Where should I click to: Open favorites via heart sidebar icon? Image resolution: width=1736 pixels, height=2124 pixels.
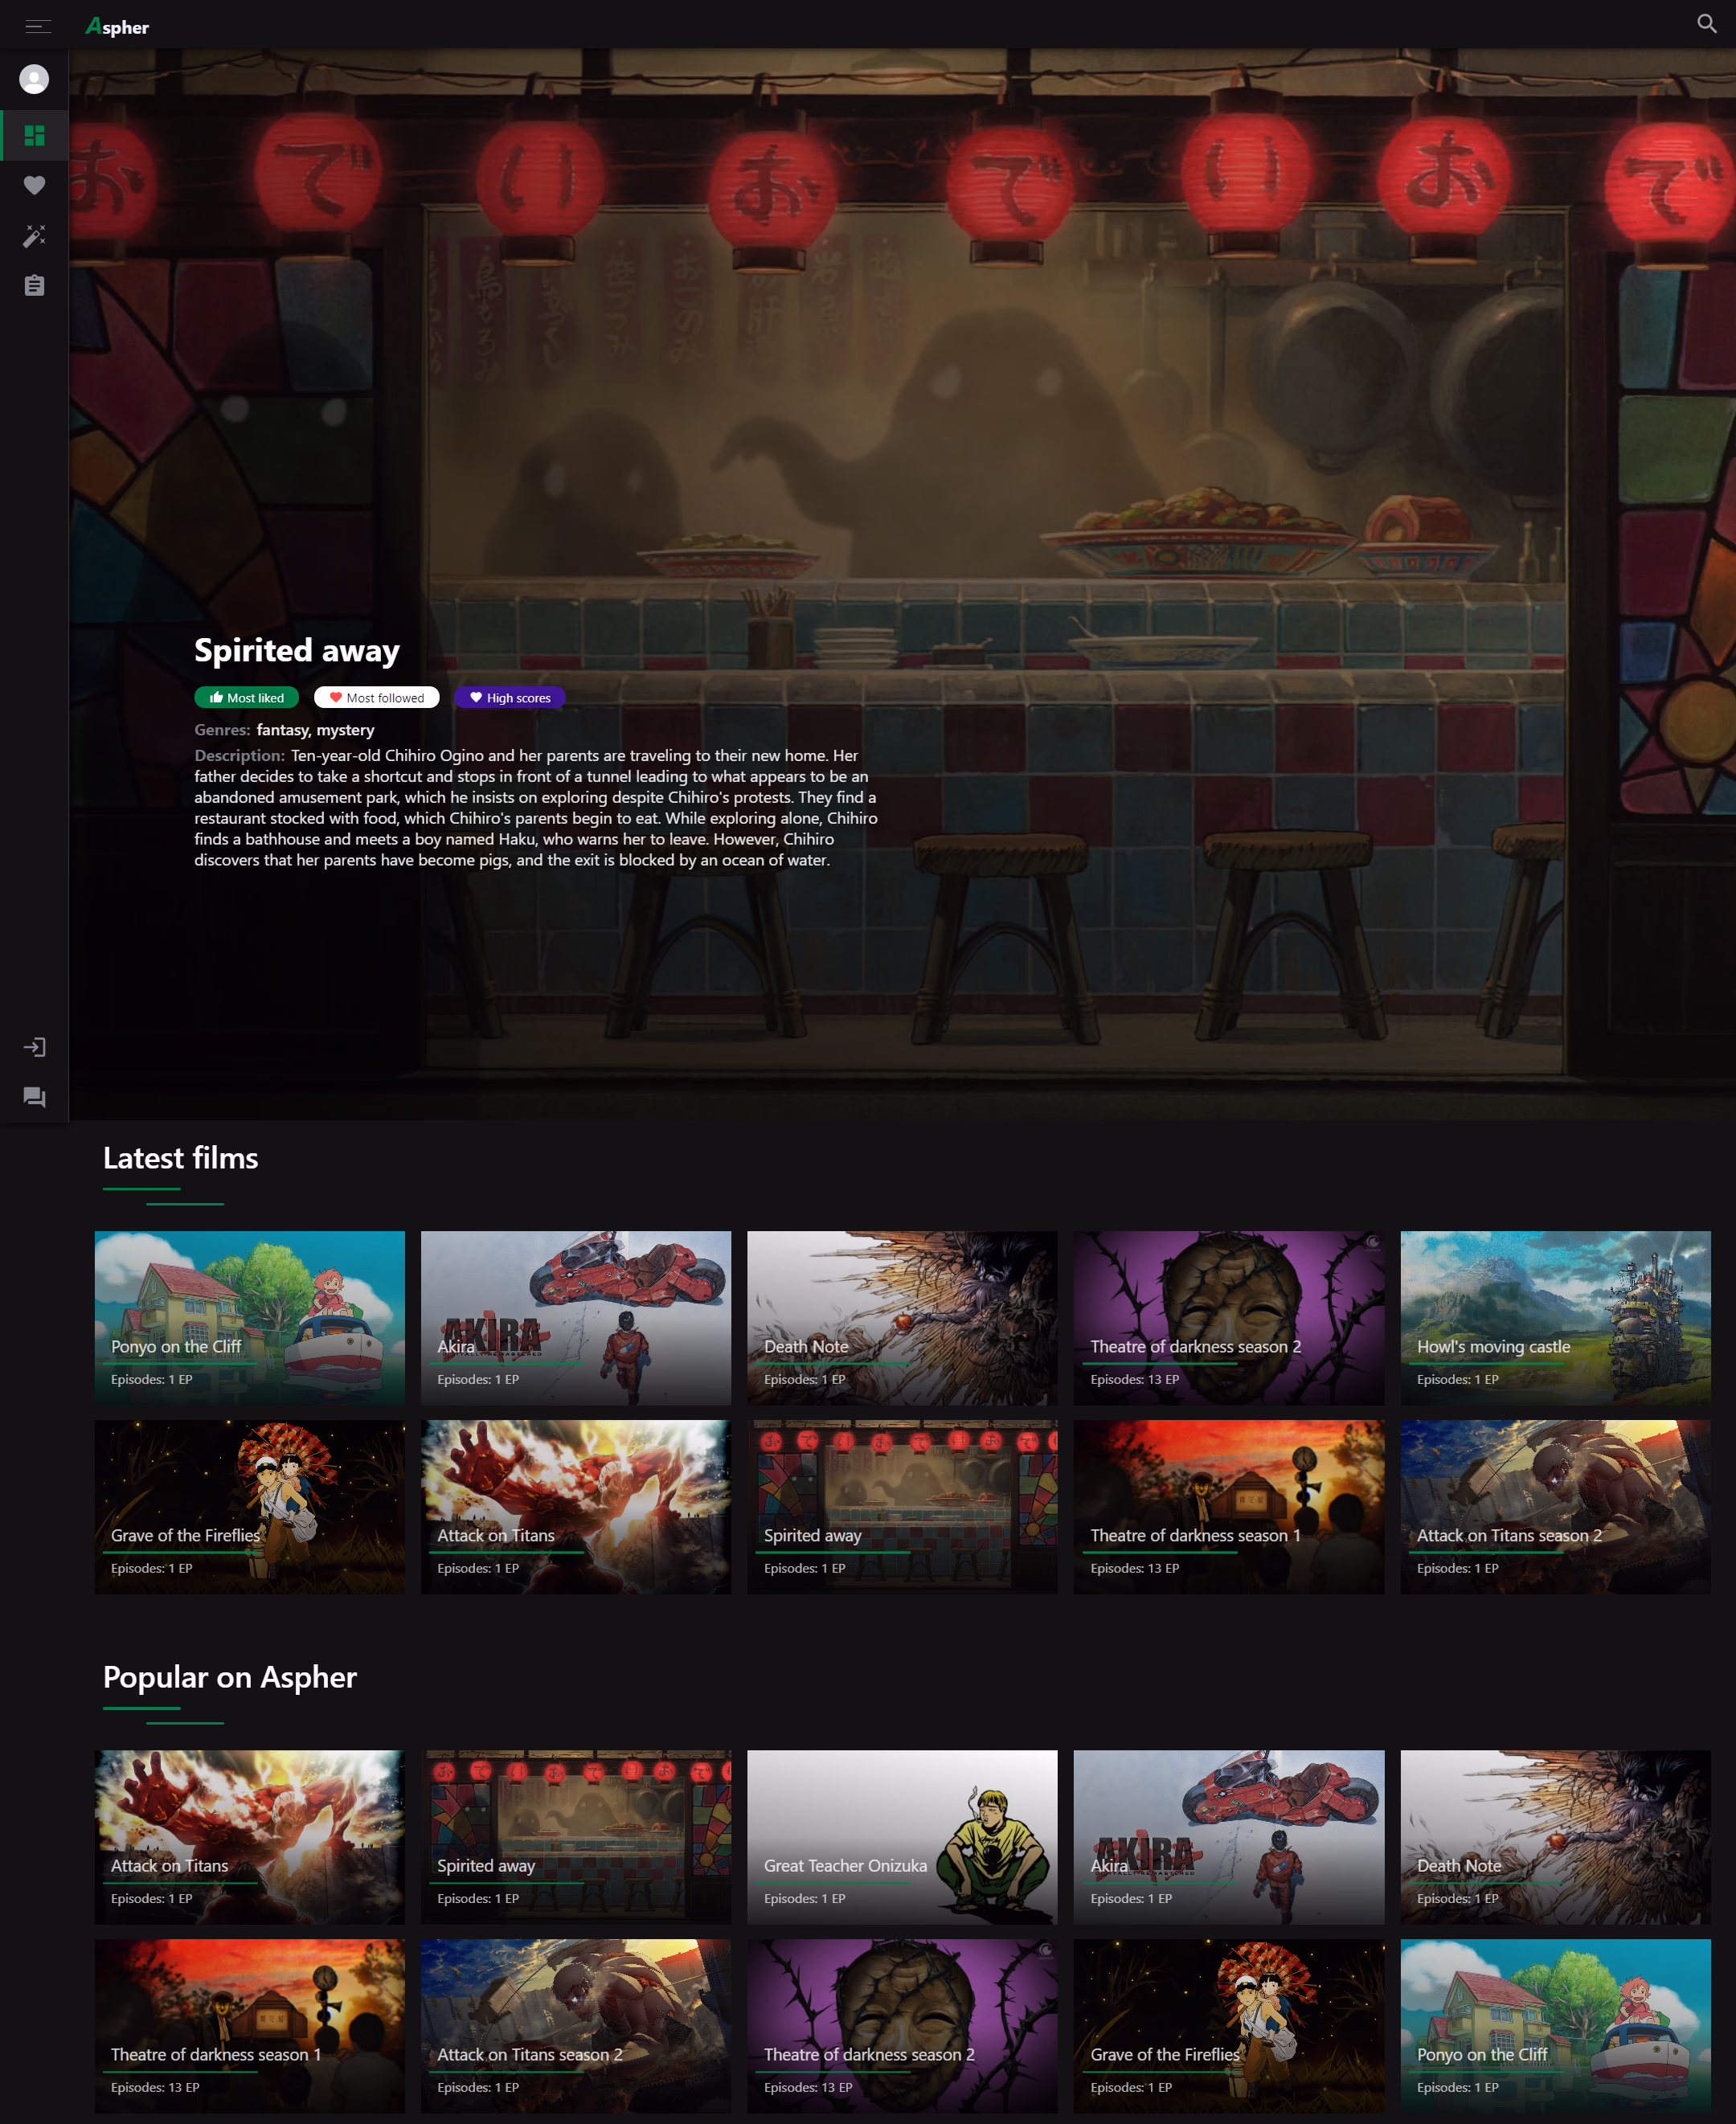click(x=34, y=185)
